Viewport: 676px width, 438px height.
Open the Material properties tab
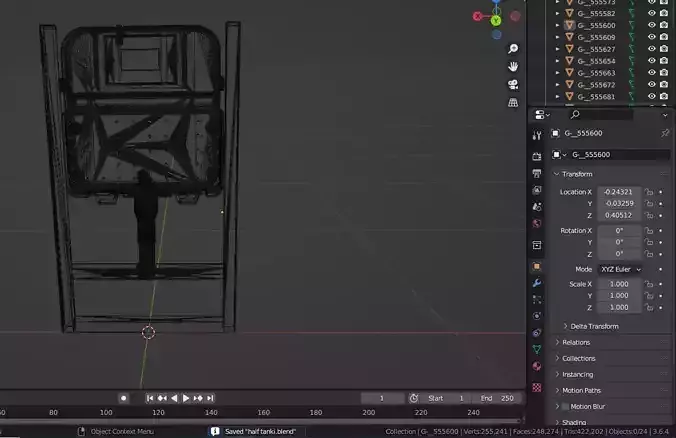click(537, 366)
